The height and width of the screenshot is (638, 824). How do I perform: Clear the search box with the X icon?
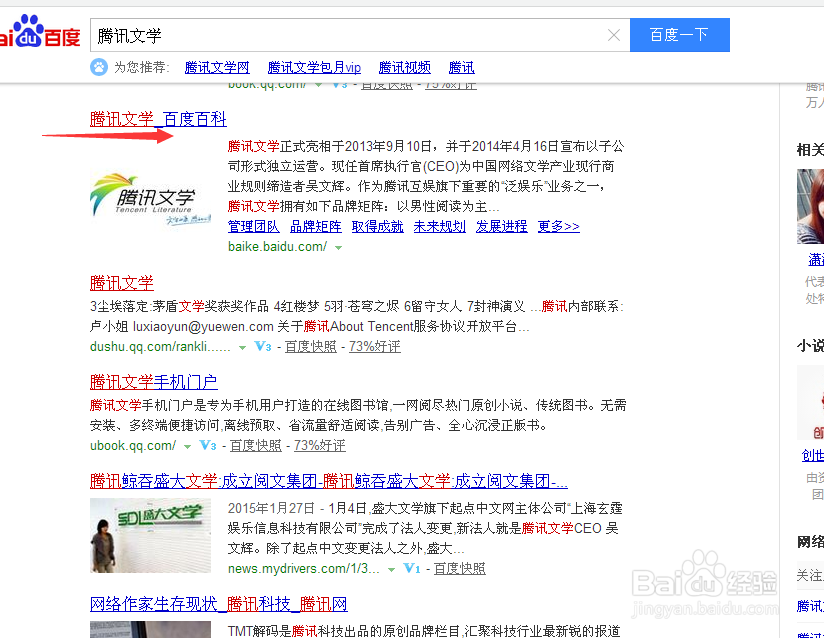613,35
